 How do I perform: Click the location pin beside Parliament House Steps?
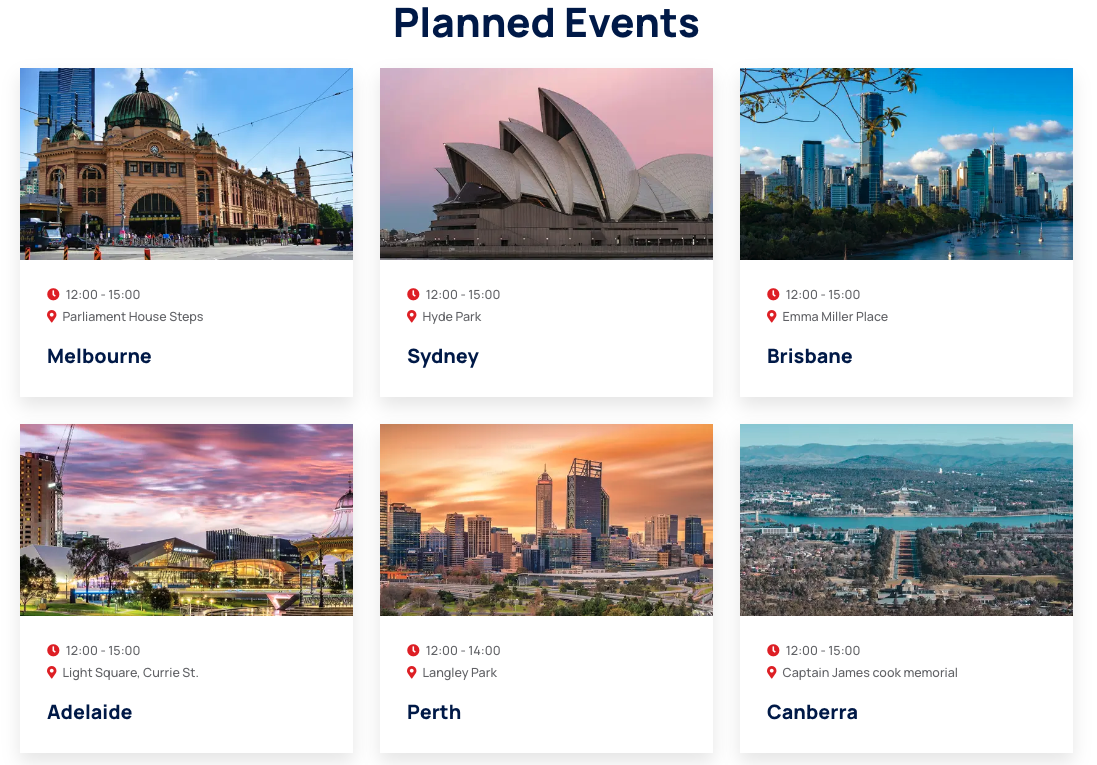coord(52,316)
